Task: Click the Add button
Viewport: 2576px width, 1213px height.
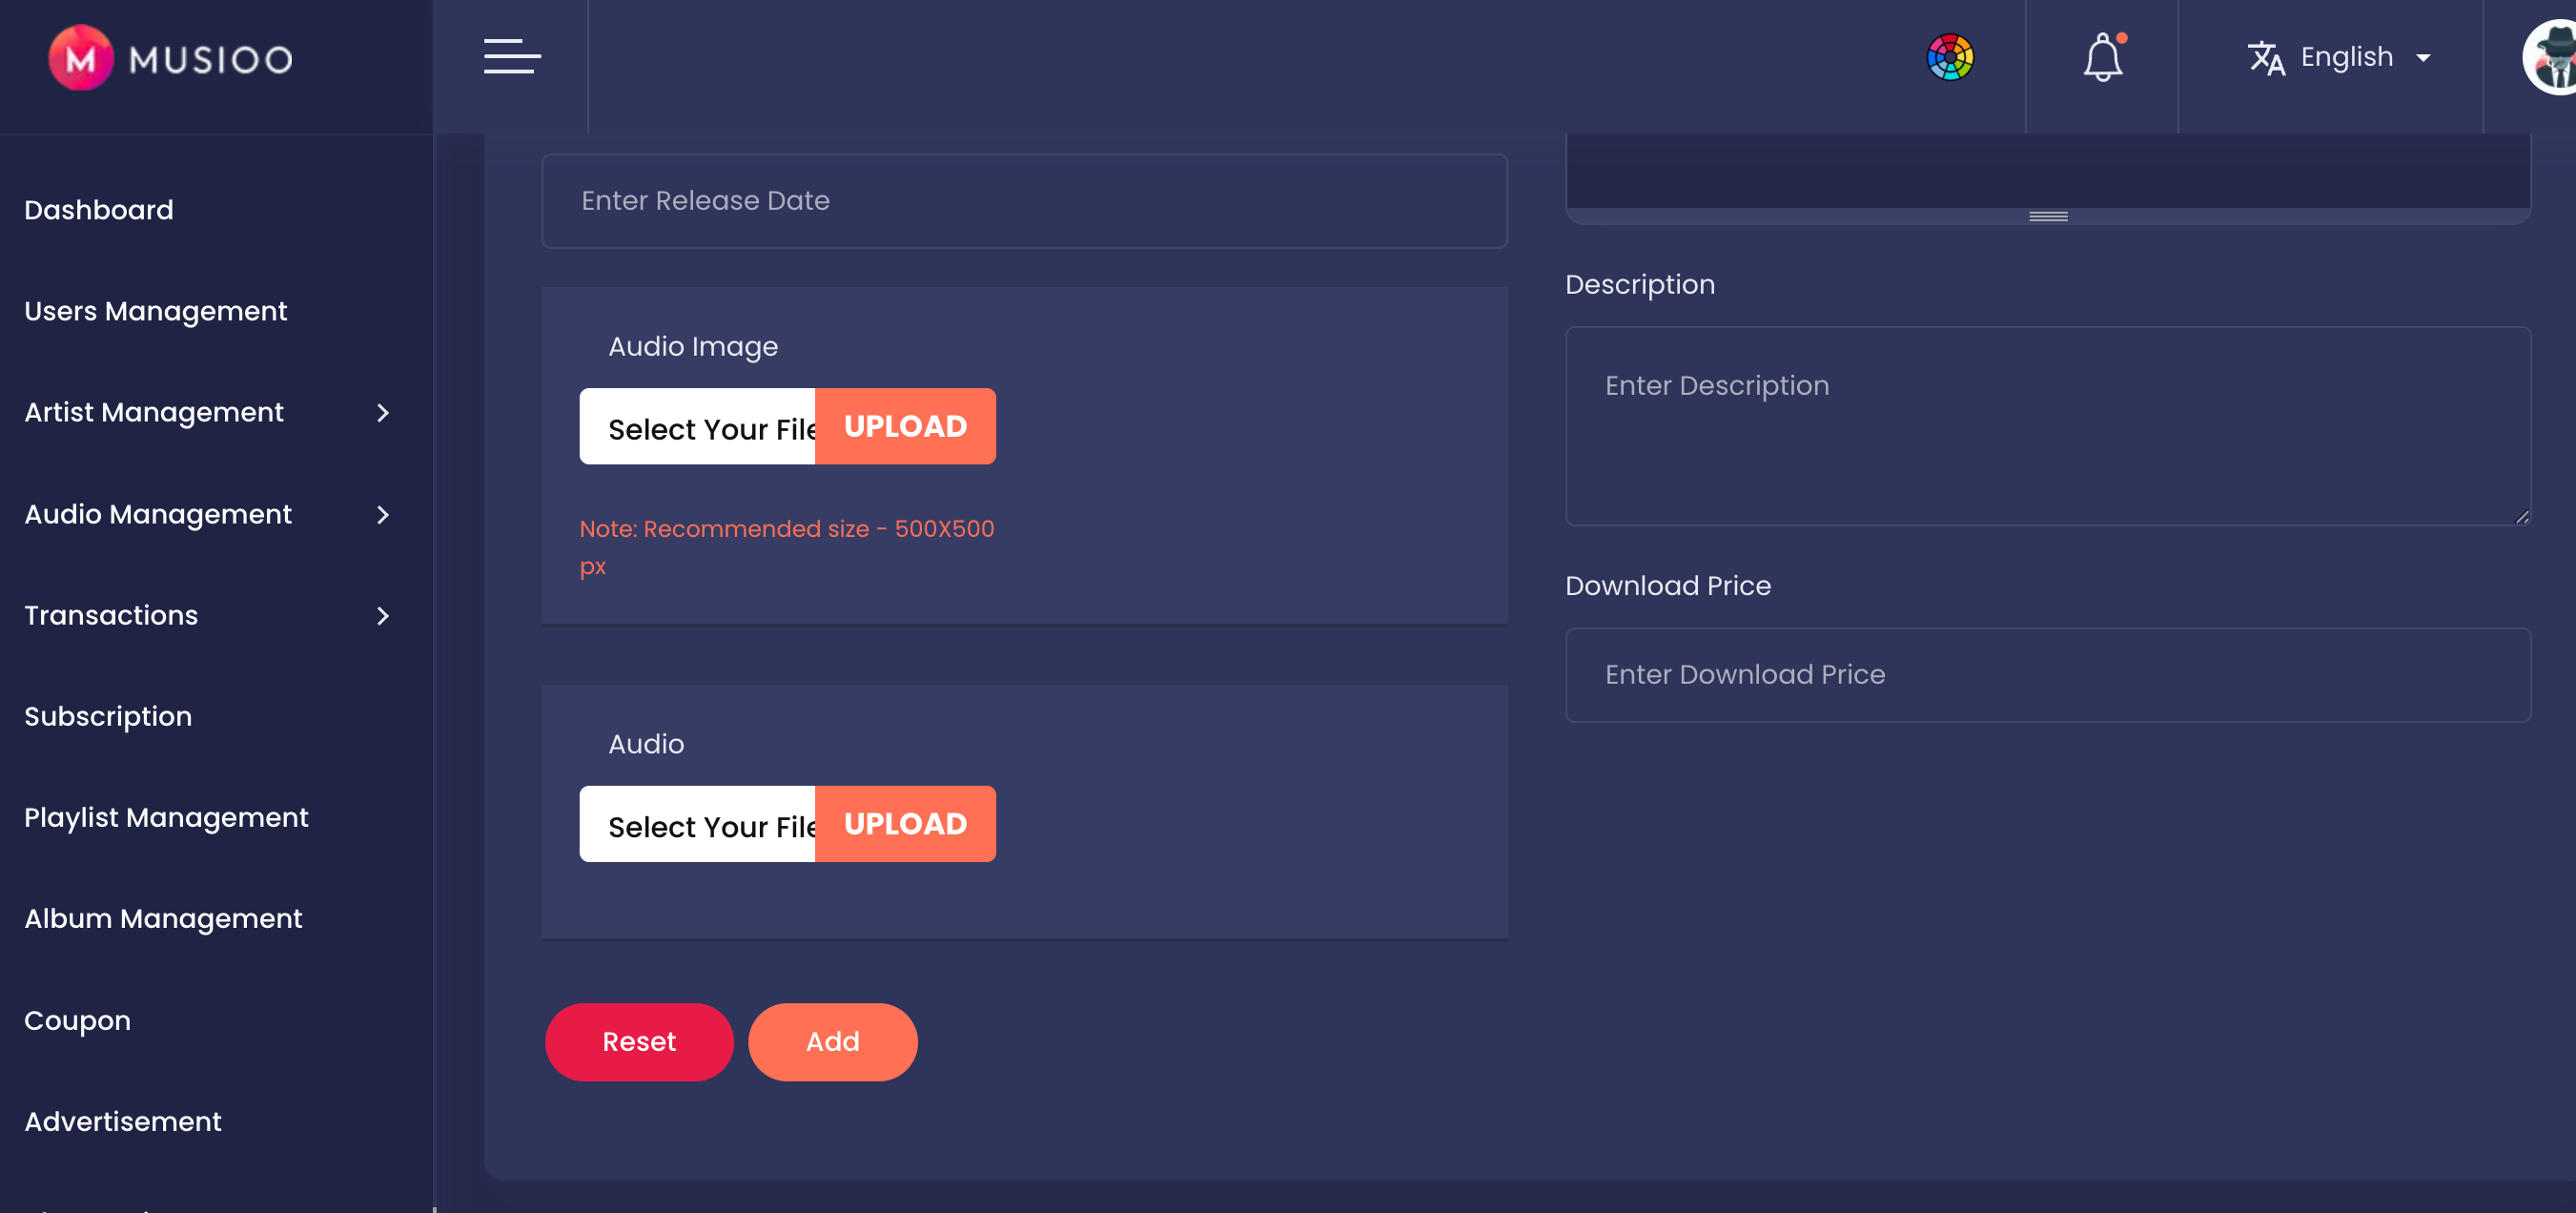Action: 832,1041
